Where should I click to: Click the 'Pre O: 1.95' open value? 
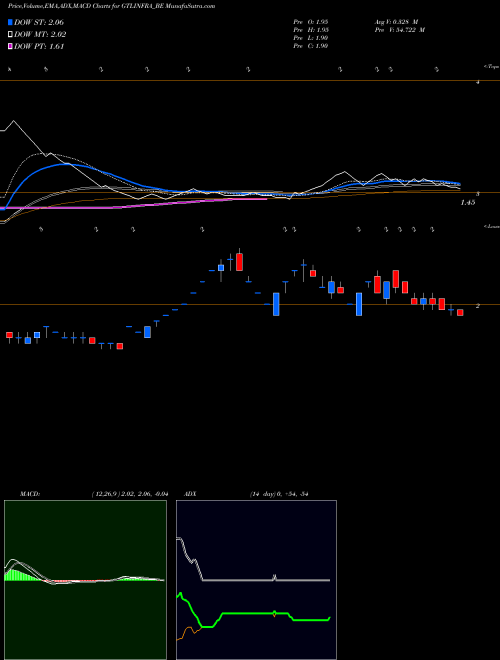pos(311,22)
